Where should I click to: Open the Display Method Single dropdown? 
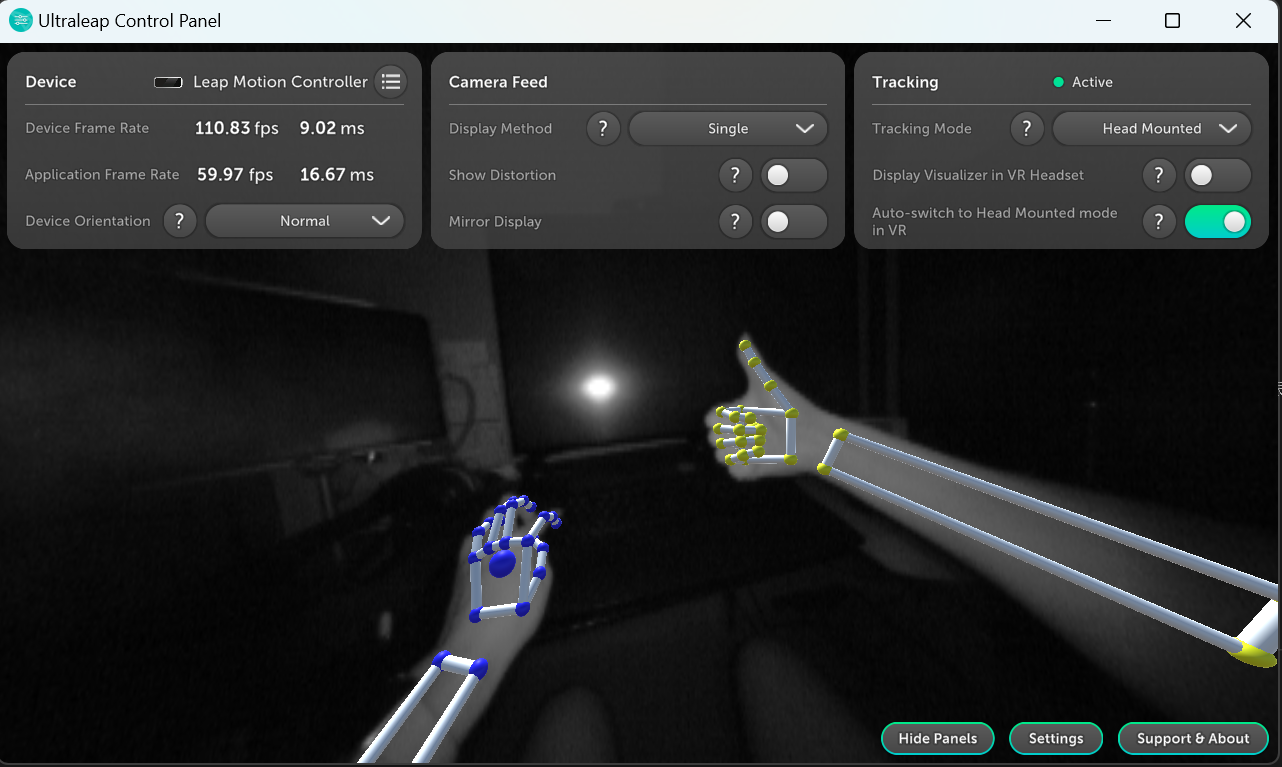click(728, 129)
